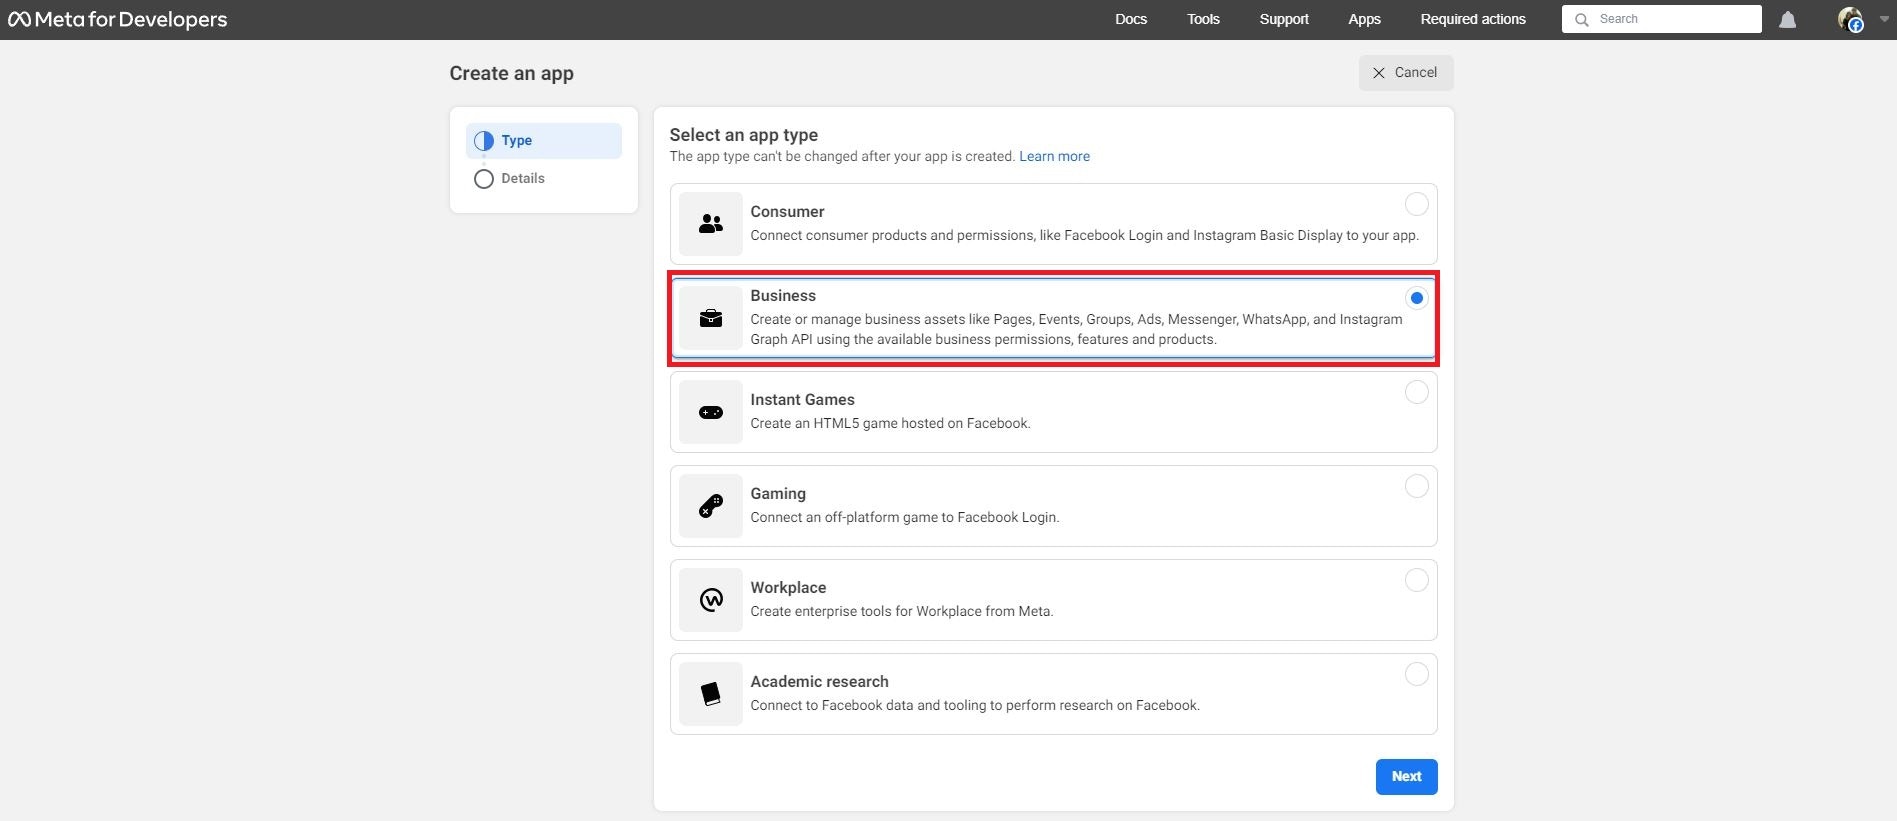The image size is (1897, 821).
Task: Select the Academic research radio button
Action: pyautogui.click(x=1416, y=674)
